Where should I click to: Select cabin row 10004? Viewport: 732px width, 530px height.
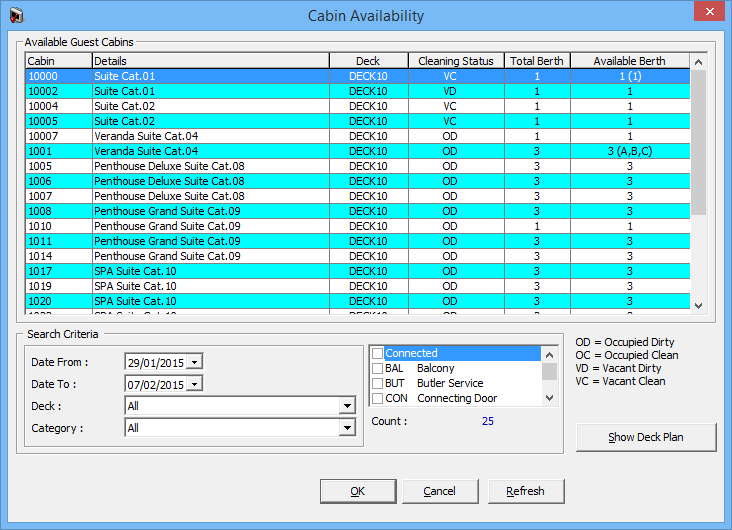[x=358, y=106]
